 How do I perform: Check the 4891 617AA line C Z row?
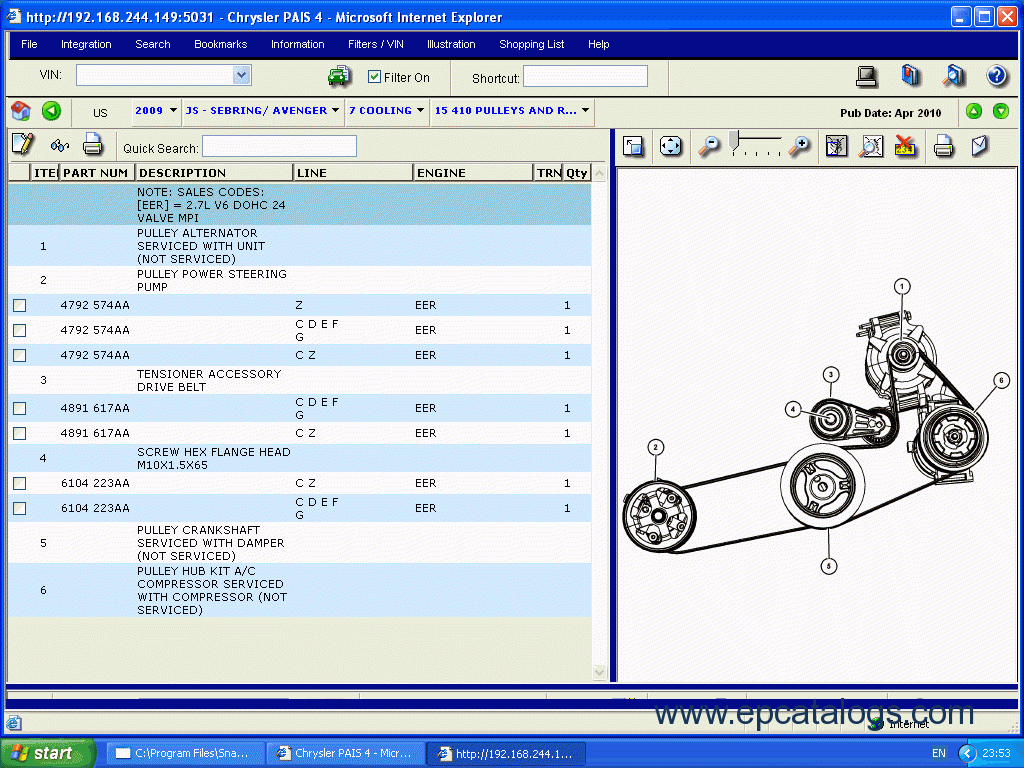[x=20, y=433]
